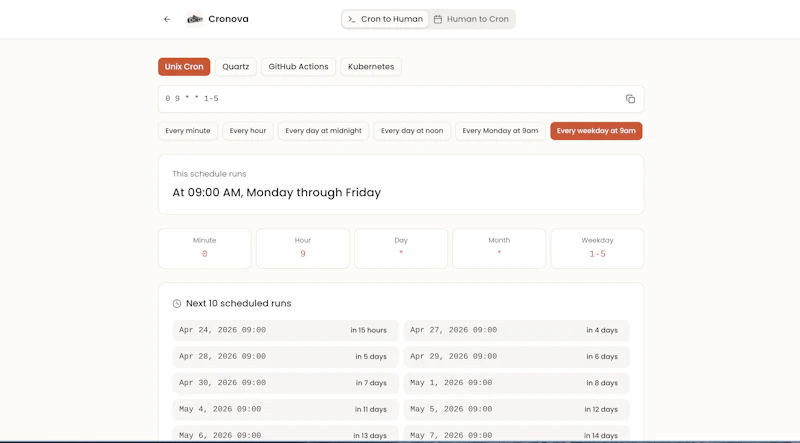Select the Unix Cron format
Viewport: 800px width, 443px height.
(184, 67)
